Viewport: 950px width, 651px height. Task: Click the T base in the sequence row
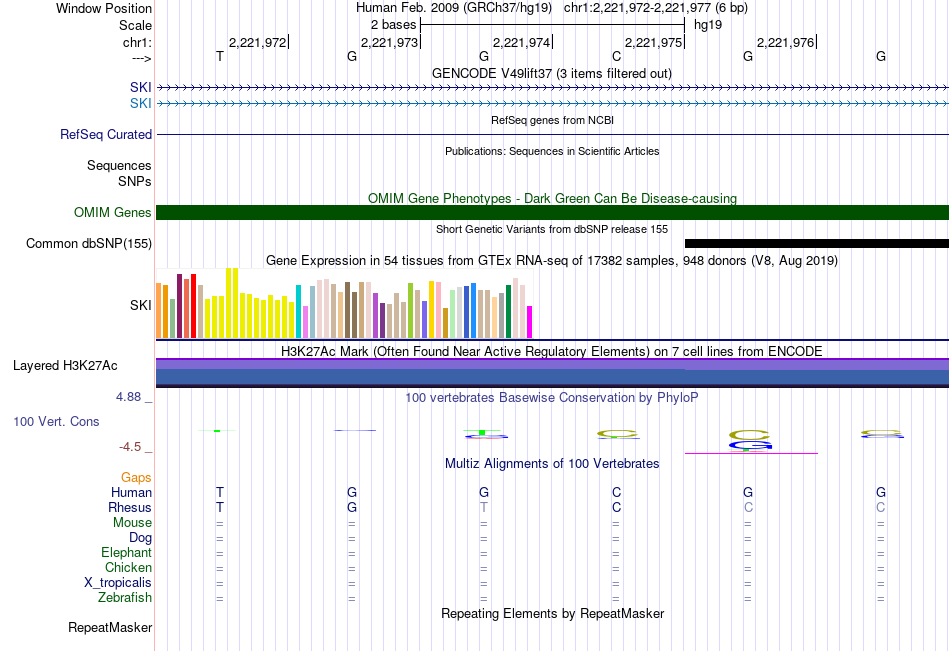(x=220, y=56)
